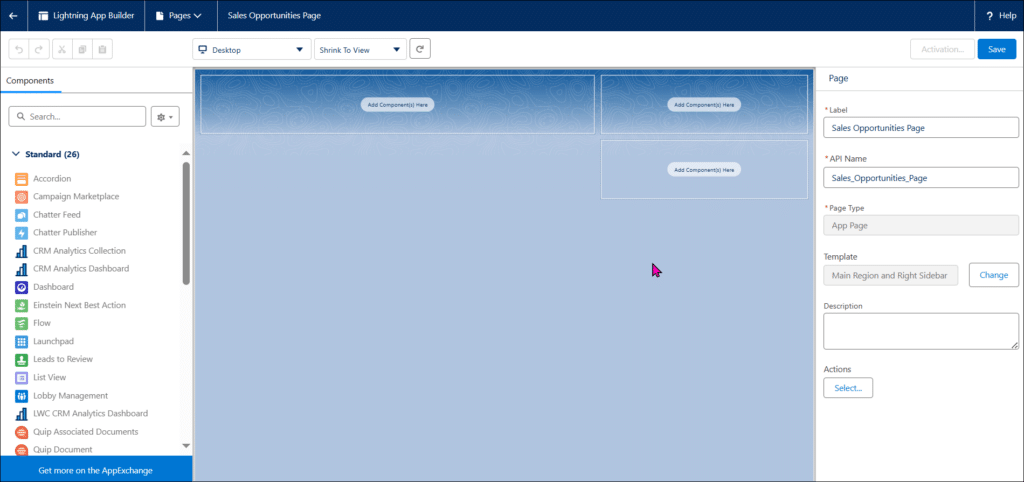The width and height of the screenshot is (1024, 482).
Task: Click the API Name input field
Action: point(921,178)
